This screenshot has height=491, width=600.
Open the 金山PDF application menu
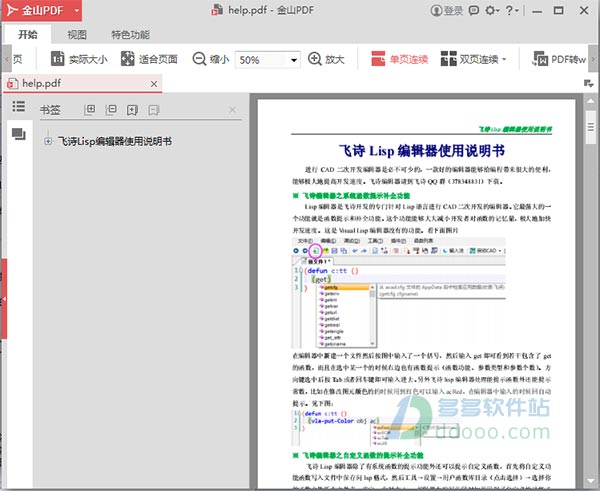(41, 10)
